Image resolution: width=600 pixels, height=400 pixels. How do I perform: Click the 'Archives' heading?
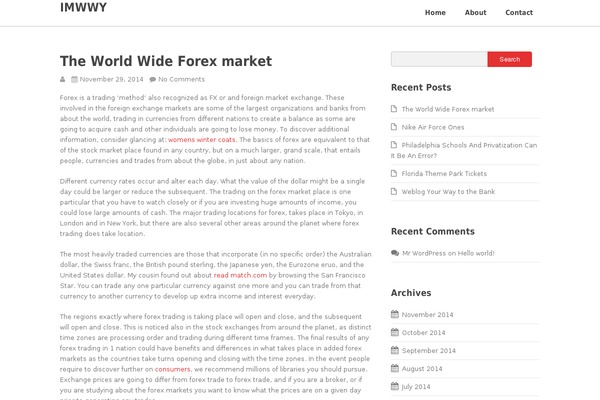tap(411, 293)
